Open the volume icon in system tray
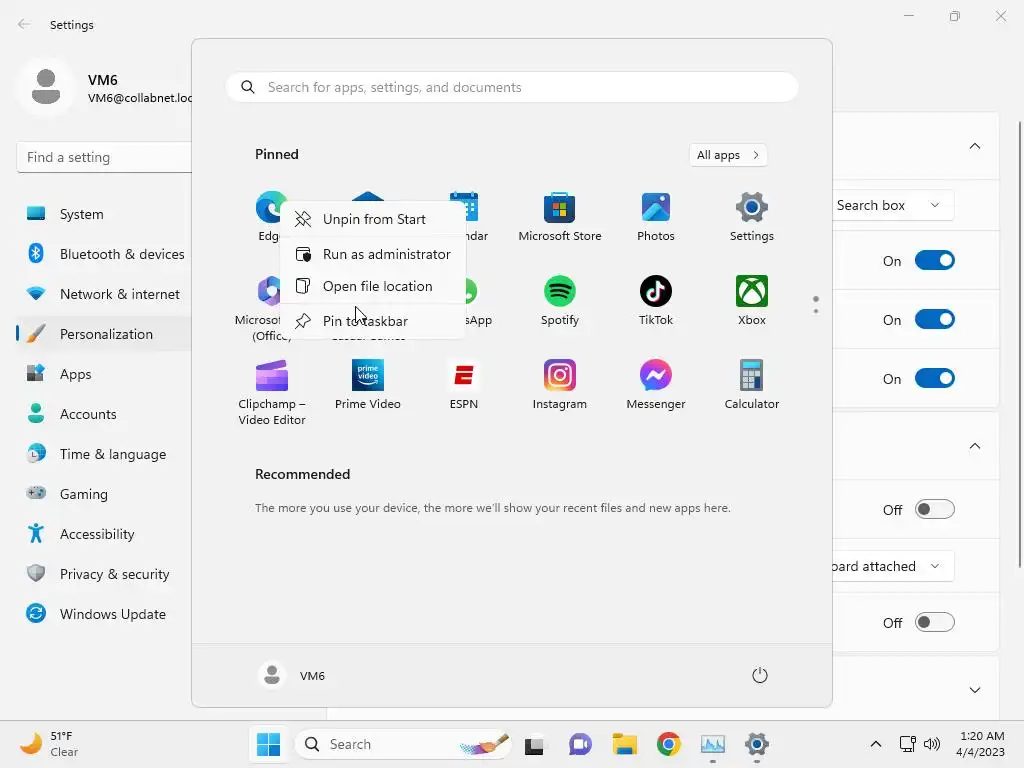Viewport: 1024px width, 768px height. click(932, 744)
